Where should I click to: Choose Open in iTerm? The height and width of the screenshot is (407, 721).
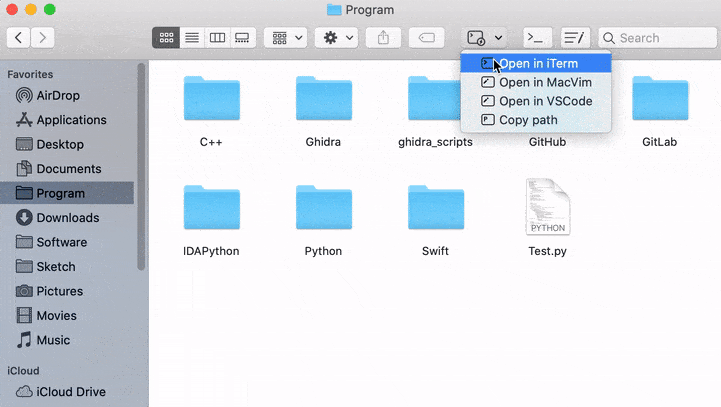[536, 63]
